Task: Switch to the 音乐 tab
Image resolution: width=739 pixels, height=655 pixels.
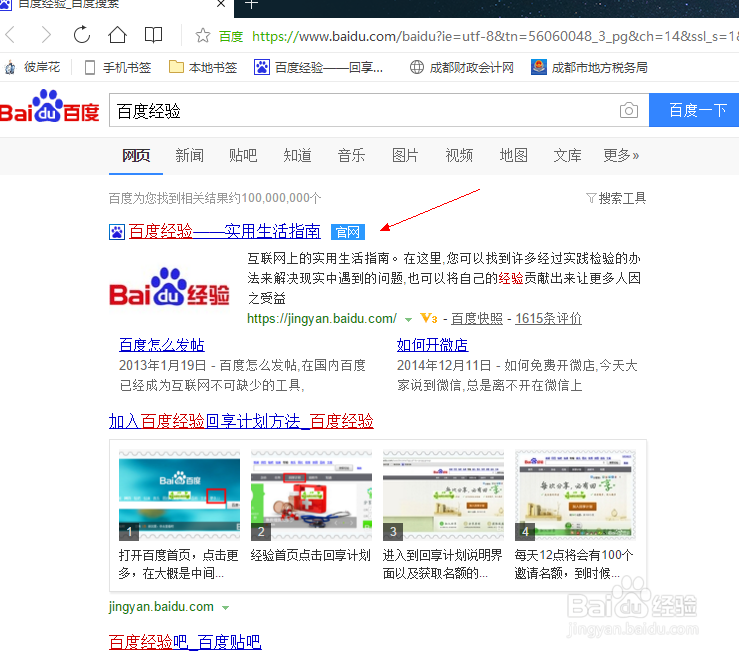Action: point(352,155)
